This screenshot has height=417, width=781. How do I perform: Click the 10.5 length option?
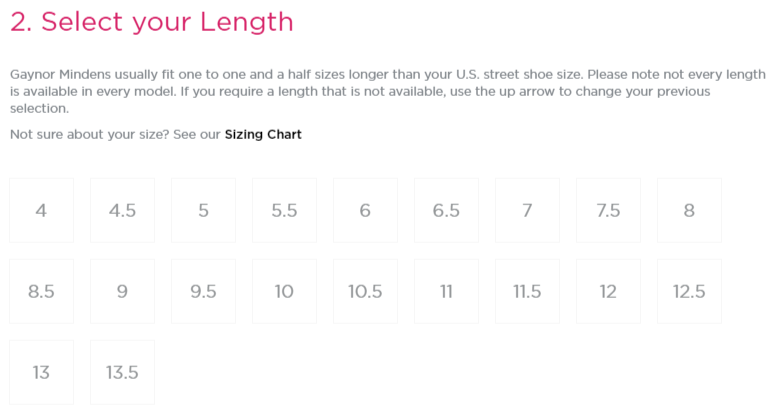[x=365, y=291]
